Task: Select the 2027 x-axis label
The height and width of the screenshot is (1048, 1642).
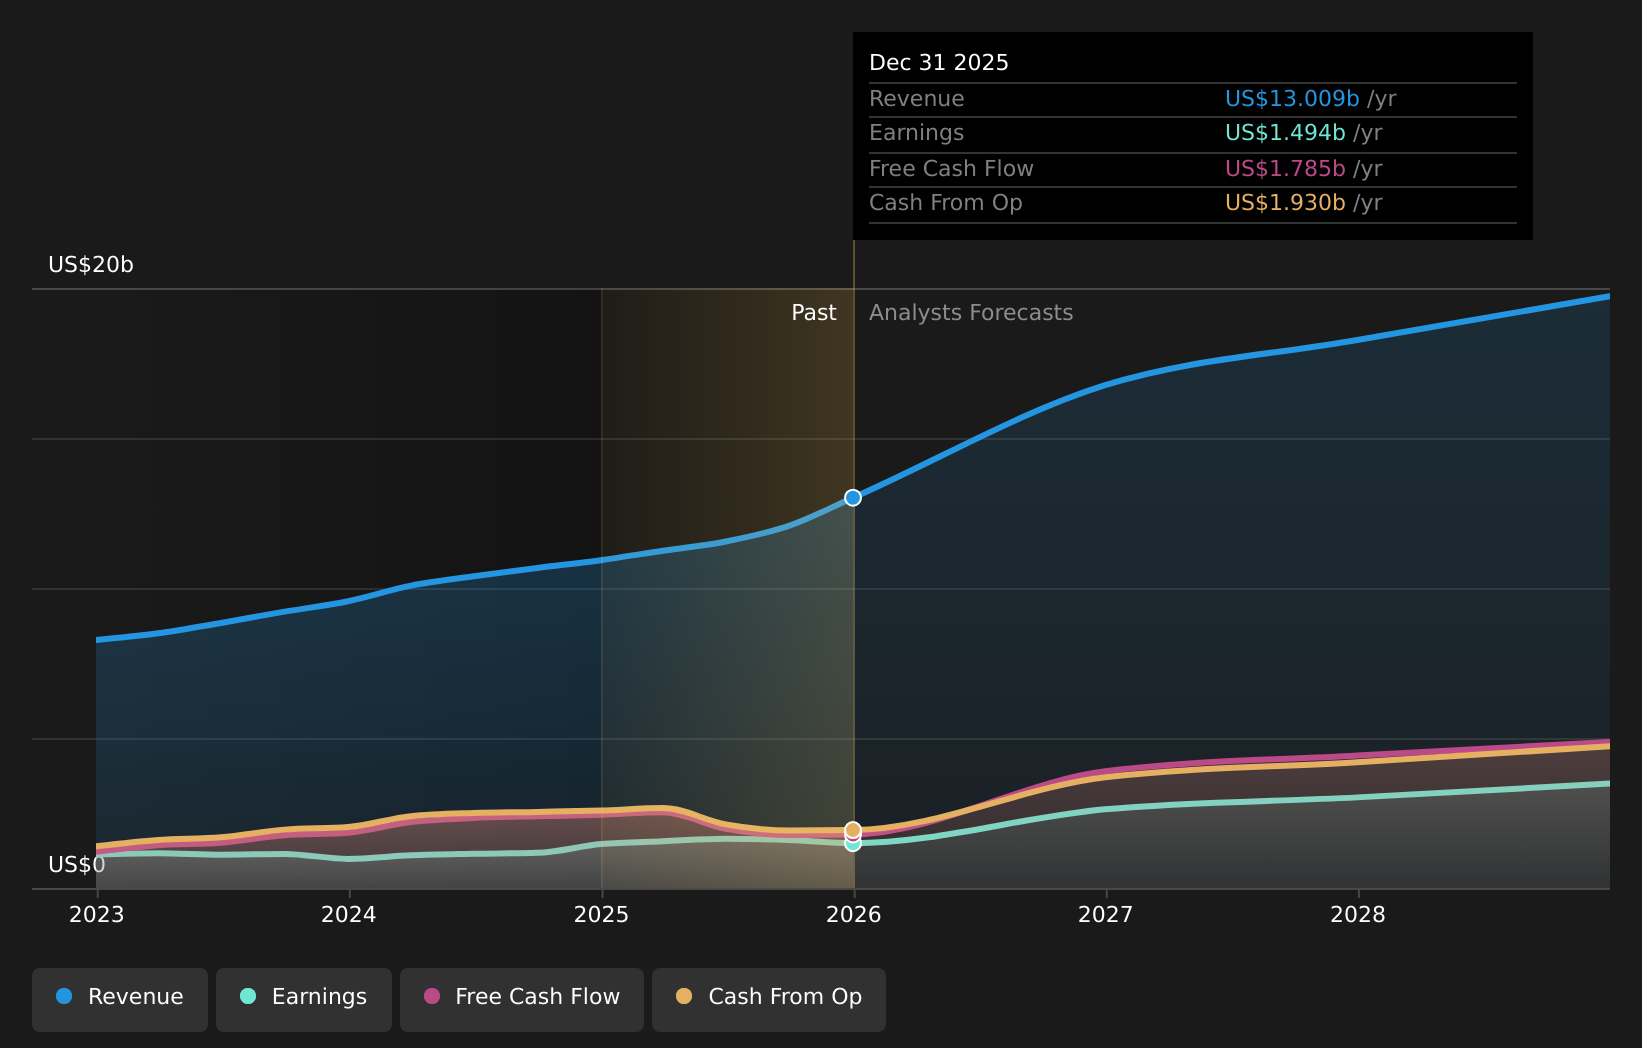Action: pos(1106,915)
